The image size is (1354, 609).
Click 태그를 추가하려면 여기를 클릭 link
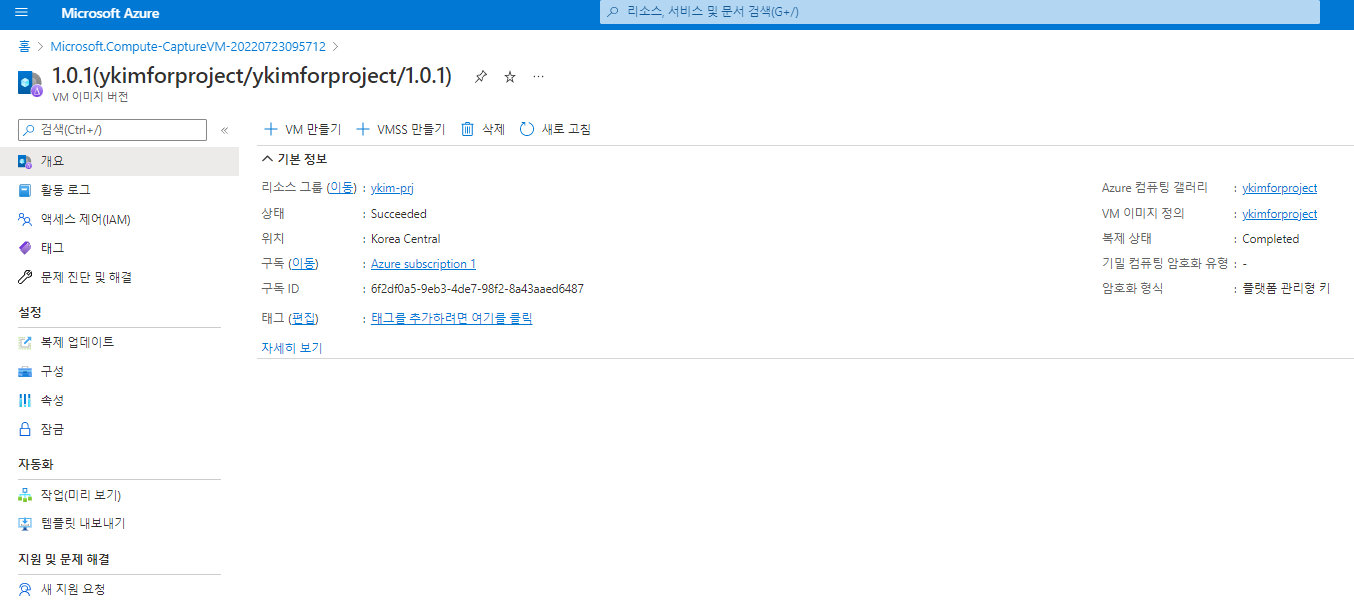point(451,318)
